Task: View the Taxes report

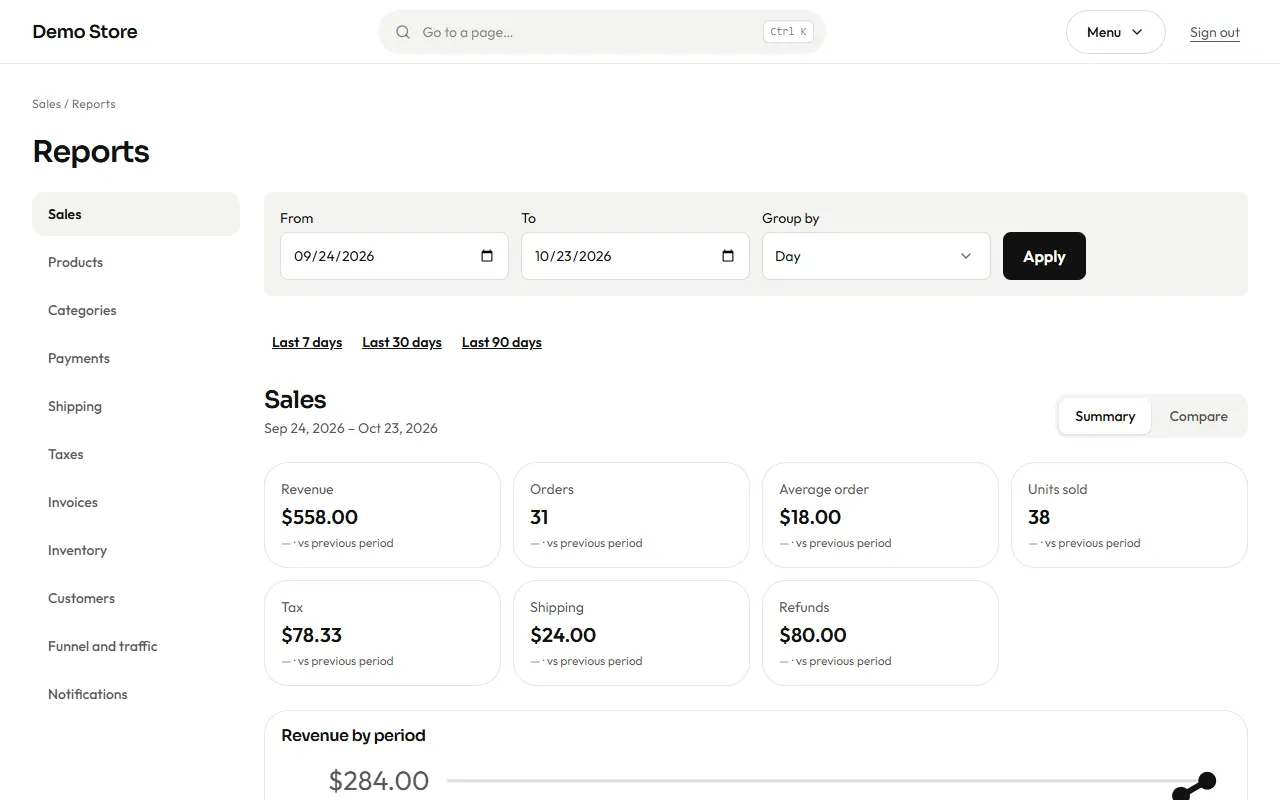Action: (x=136, y=454)
